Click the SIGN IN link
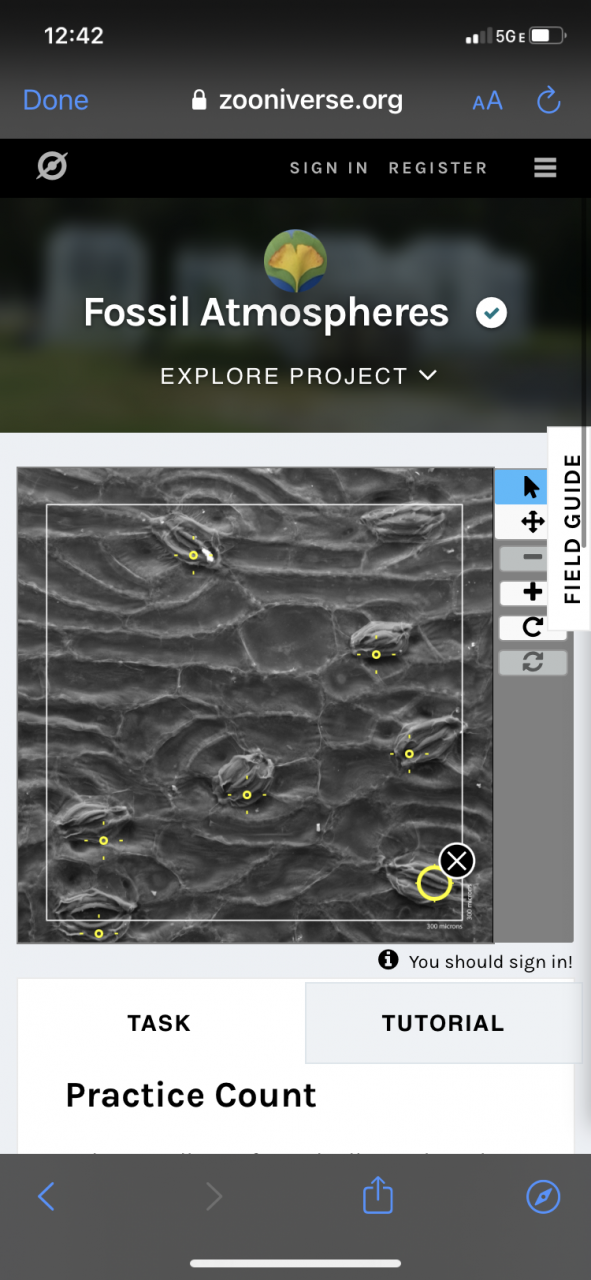The width and height of the screenshot is (591, 1280). 329,168
